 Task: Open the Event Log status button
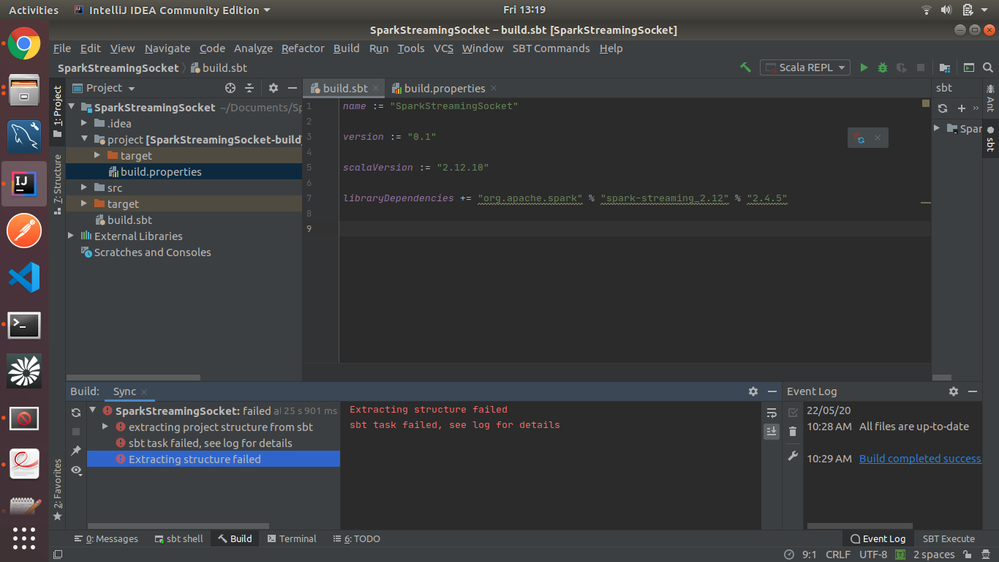(x=877, y=538)
